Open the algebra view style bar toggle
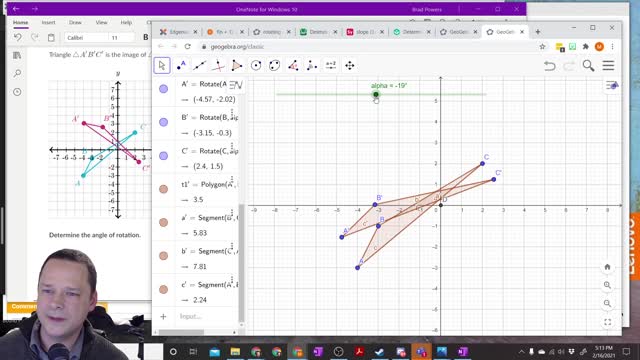This screenshot has width=640, height=360. click(236, 85)
